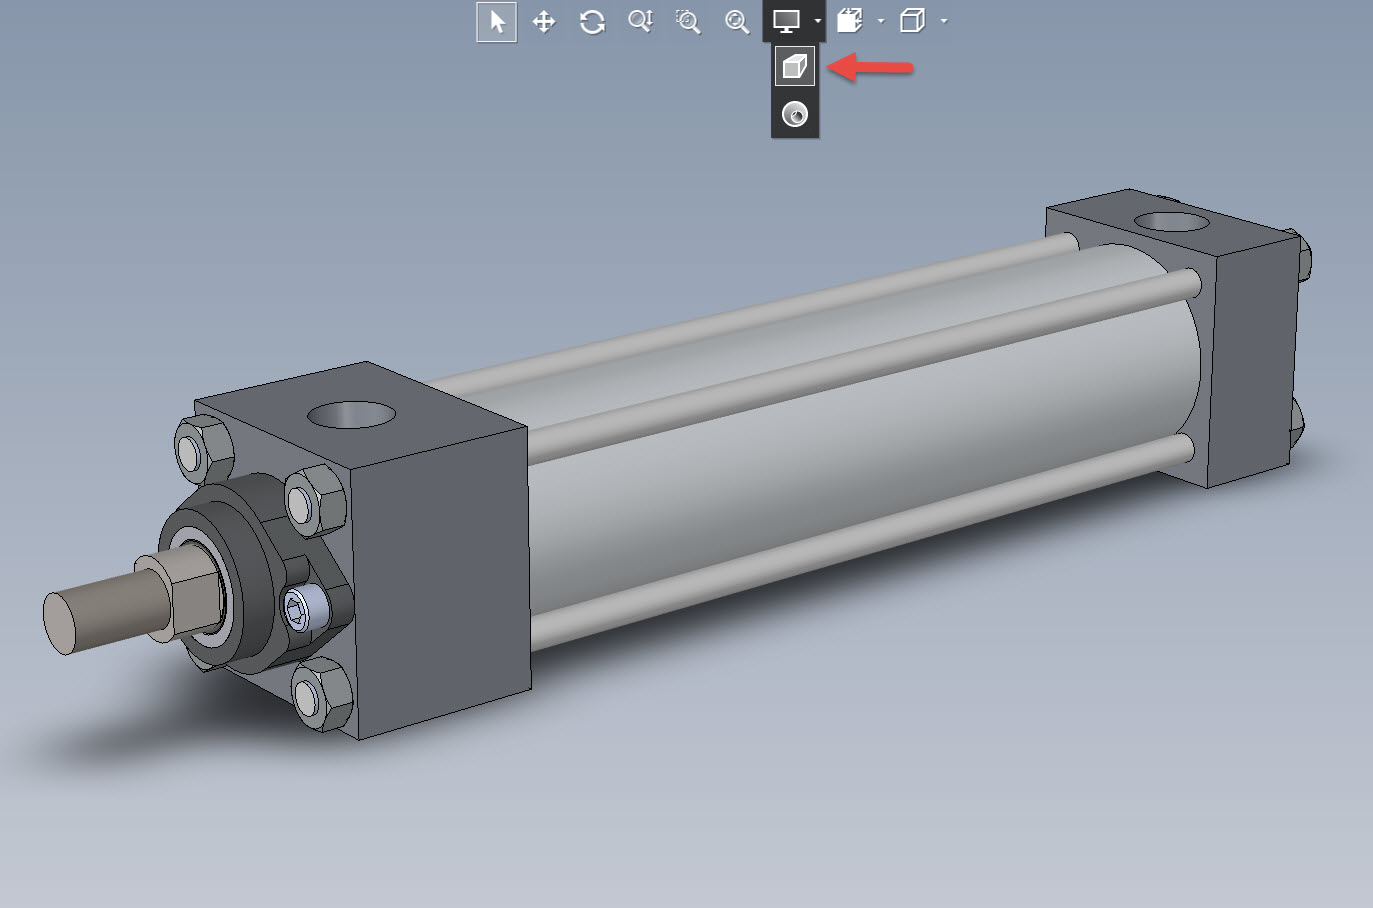Activate the Rotate view tool
Viewport: 1373px width, 908px height.
click(x=592, y=22)
